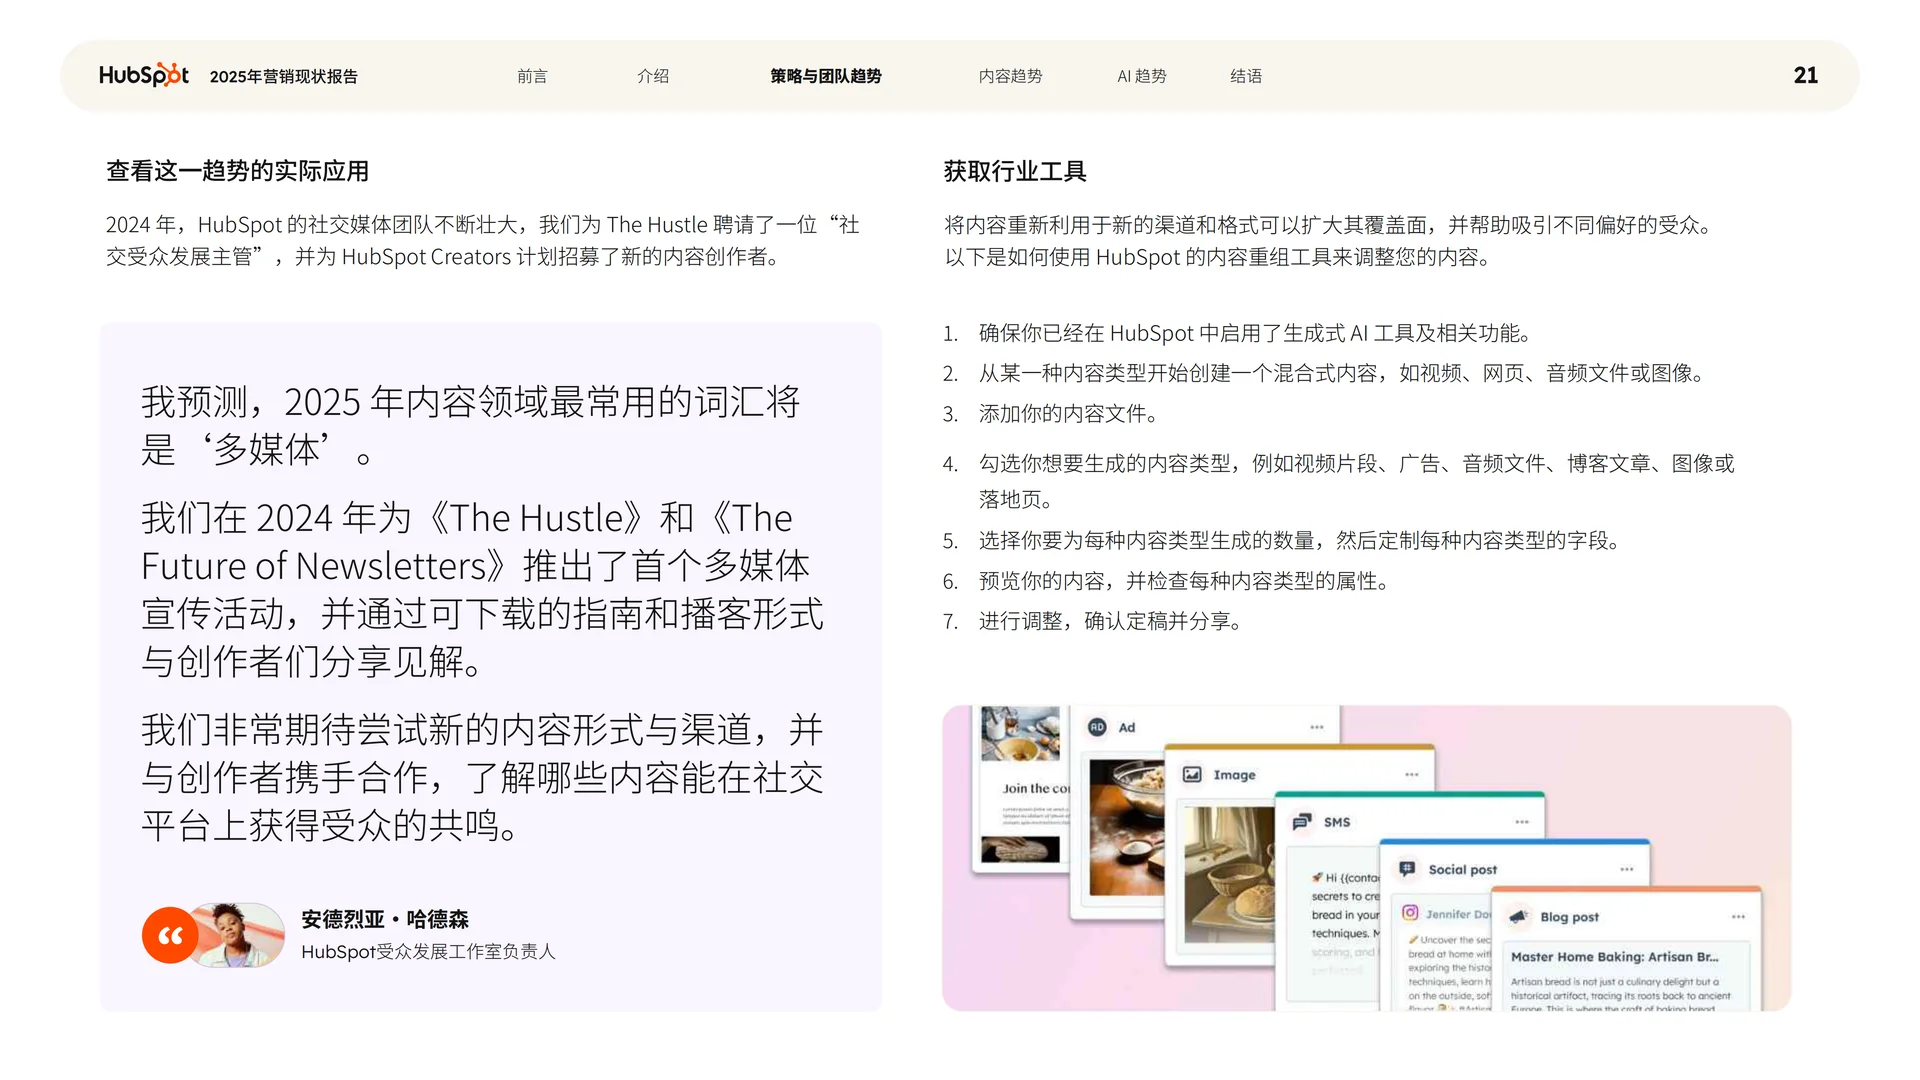This screenshot has height=1080, width=1920.
Task: Select 结语 in the navigation bar
Action: click(1246, 75)
